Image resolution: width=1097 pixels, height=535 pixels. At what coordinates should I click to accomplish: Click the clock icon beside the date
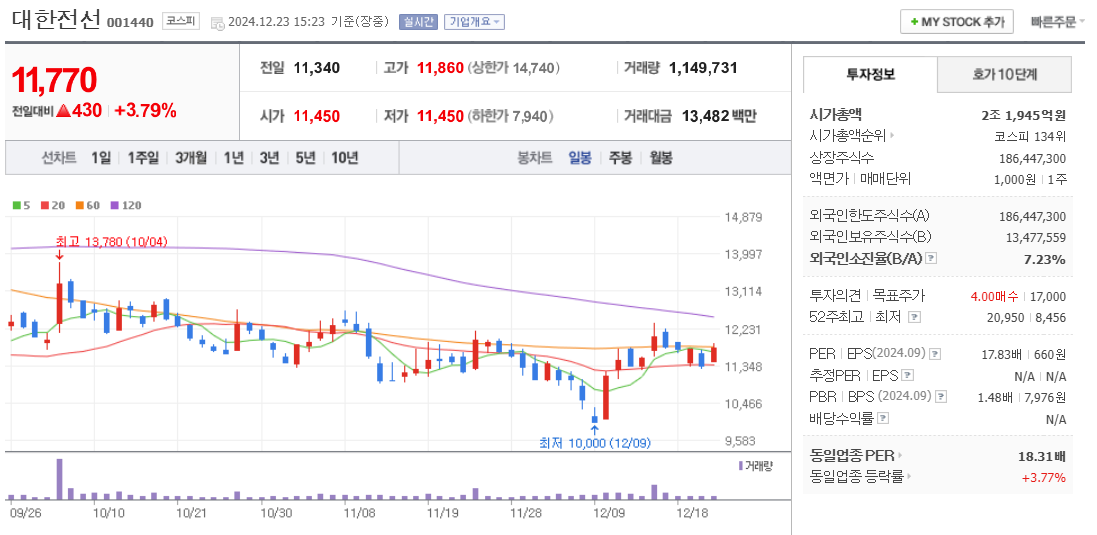218,22
